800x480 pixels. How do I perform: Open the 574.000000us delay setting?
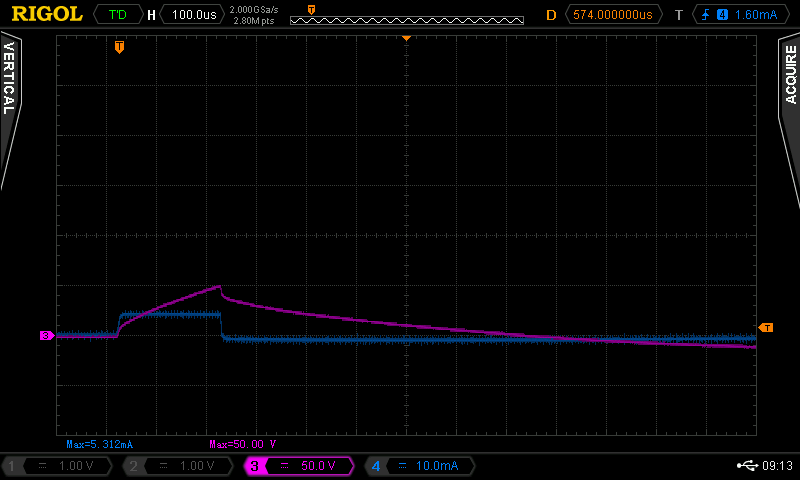[x=612, y=15]
